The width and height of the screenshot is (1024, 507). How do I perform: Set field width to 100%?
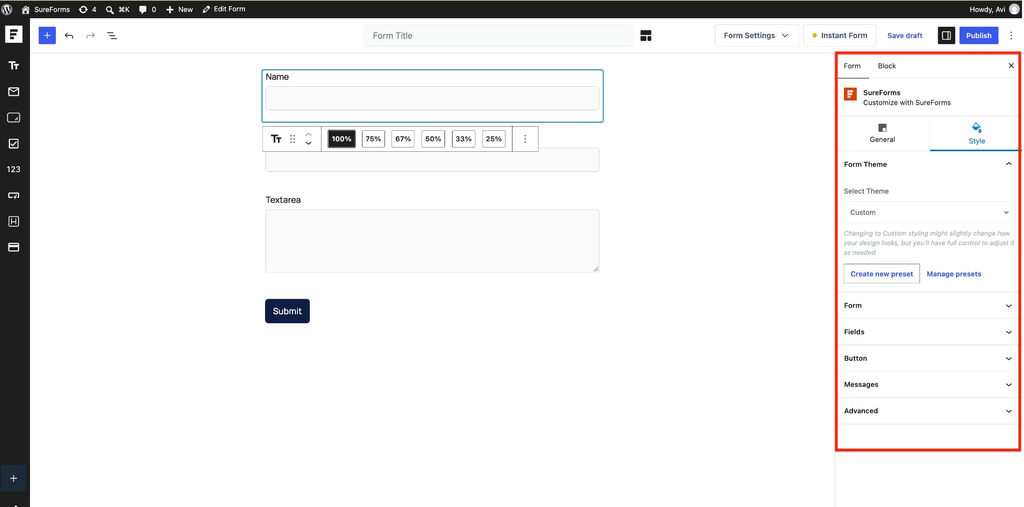tap(341, 139)
